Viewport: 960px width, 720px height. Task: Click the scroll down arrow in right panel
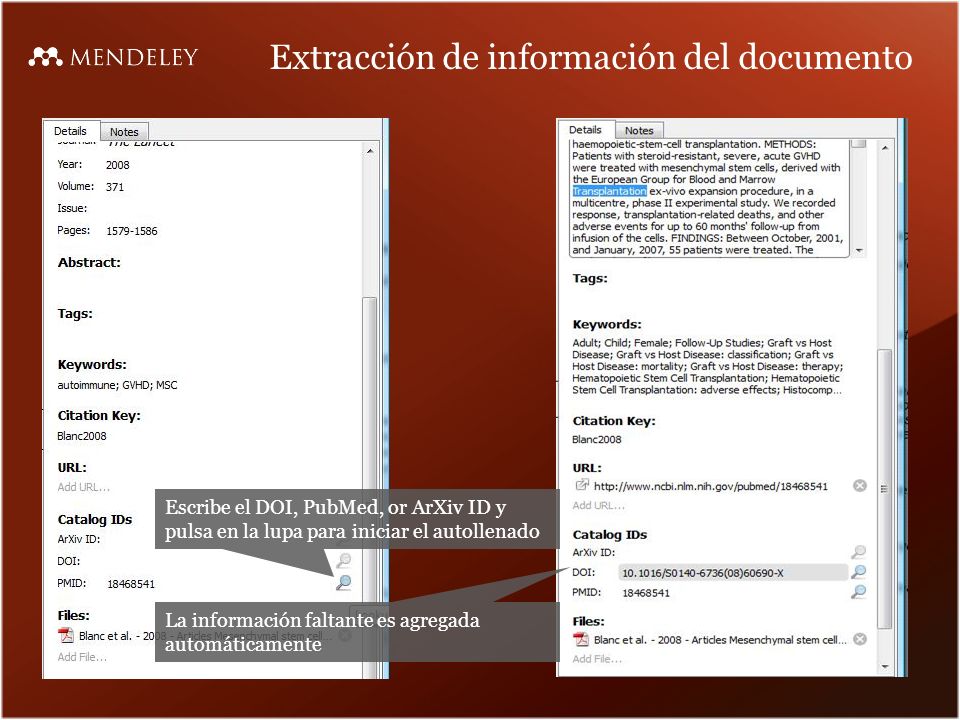pos(885,667)
